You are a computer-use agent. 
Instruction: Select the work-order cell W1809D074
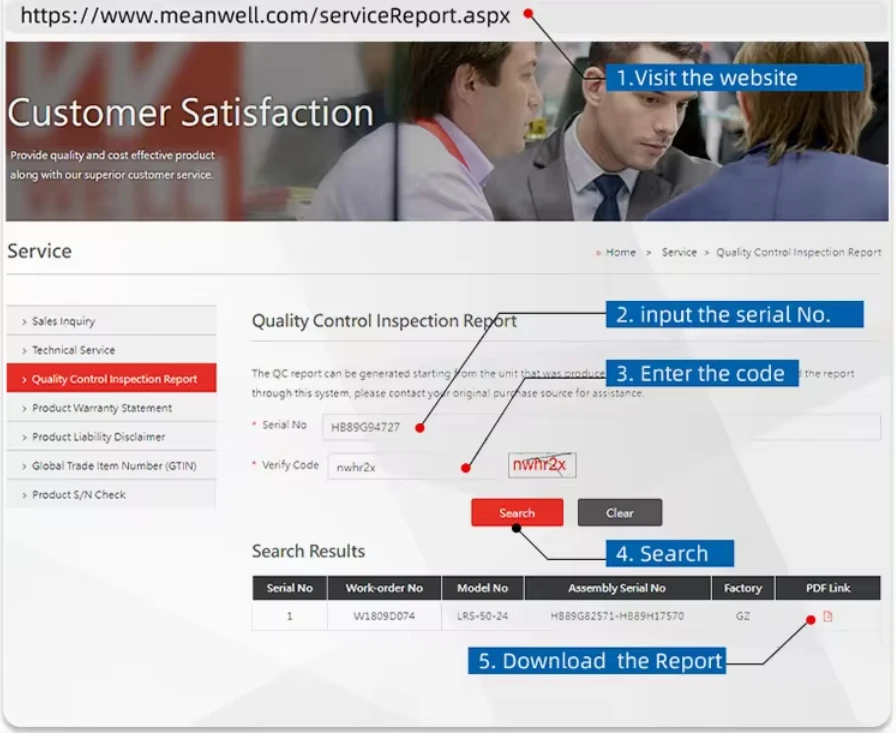click(384, 616)
